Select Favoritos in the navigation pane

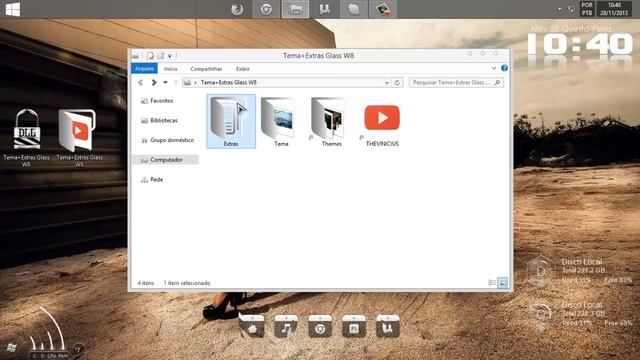tap(157, 100)
